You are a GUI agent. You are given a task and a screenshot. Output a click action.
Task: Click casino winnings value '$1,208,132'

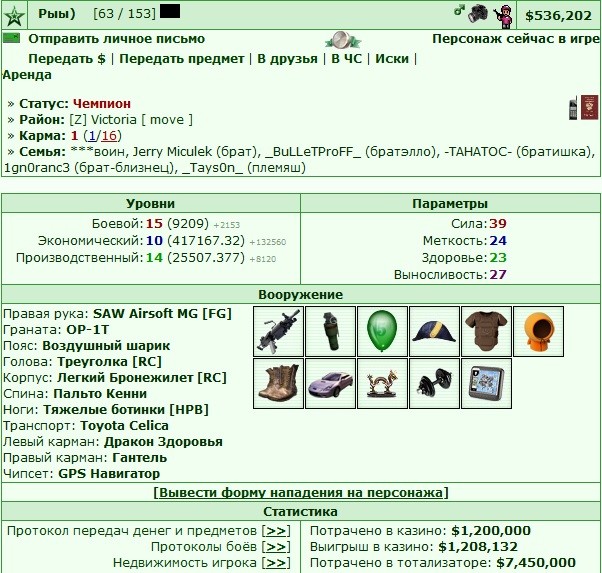point(478,547)
